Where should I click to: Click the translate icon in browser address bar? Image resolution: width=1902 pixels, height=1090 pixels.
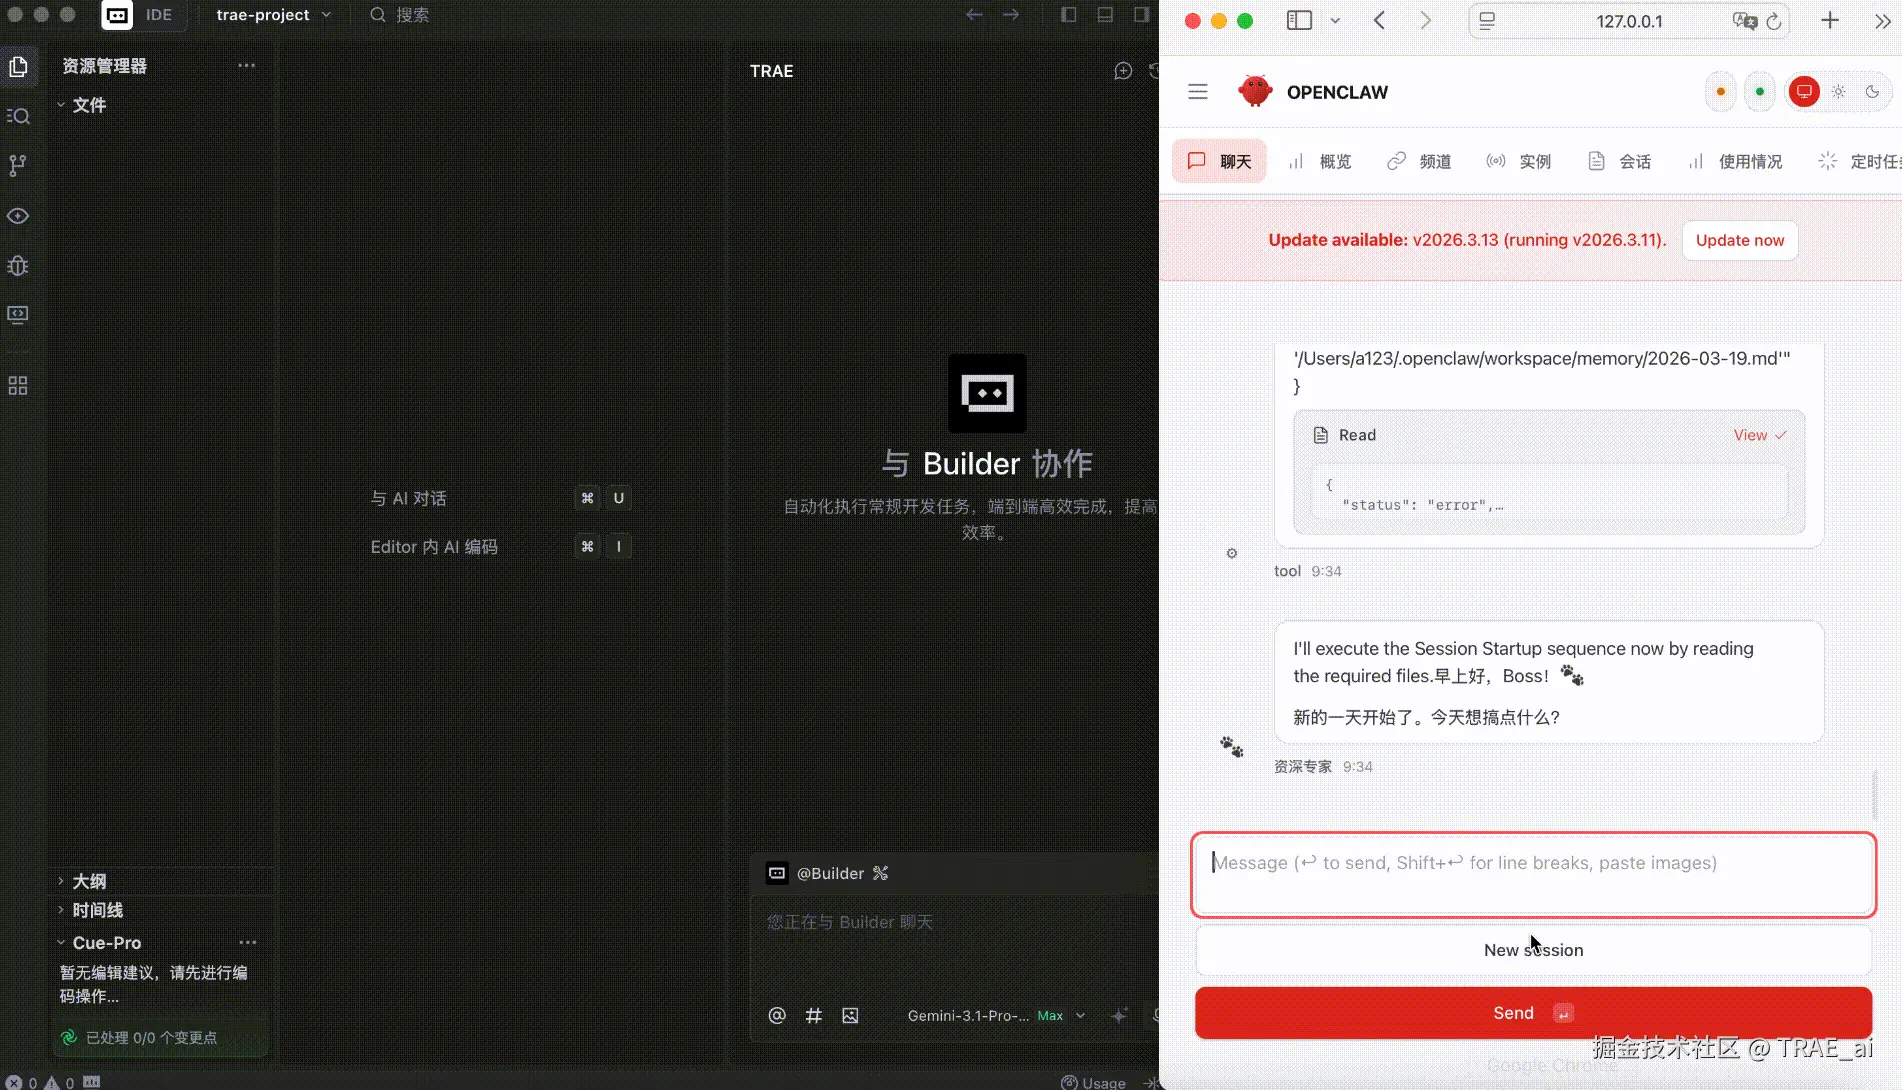(1744, 21)
